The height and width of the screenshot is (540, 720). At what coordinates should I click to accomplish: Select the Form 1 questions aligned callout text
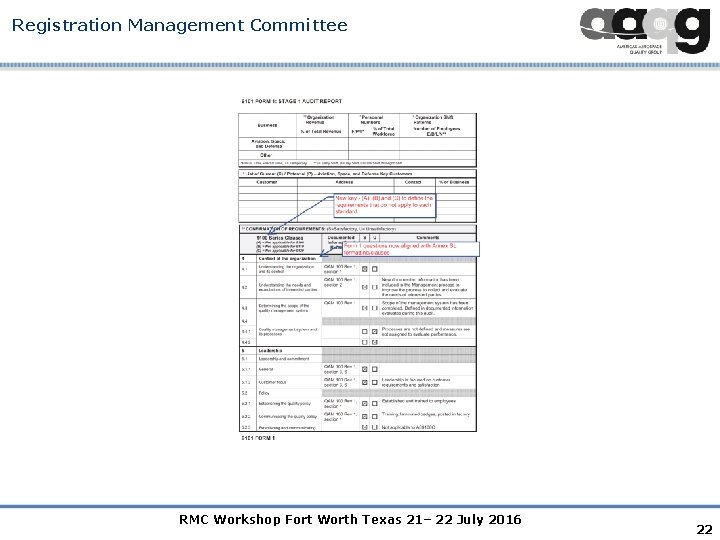coord(400,249)
